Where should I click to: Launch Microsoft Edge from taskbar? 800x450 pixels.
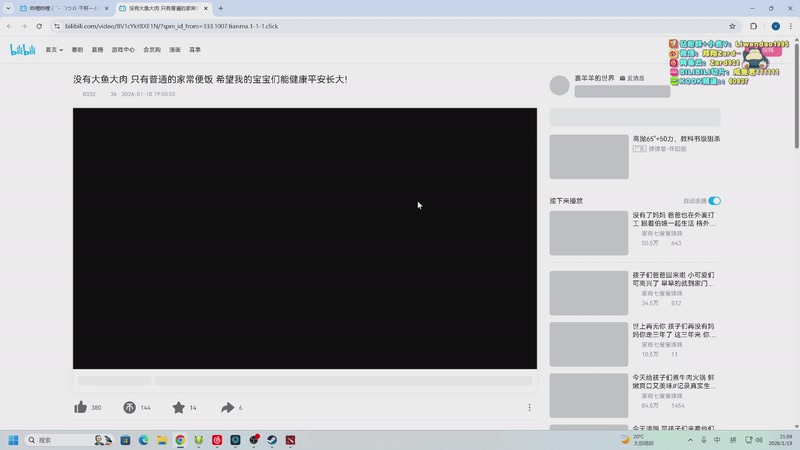pyautogui.click(x=143, y=440)
